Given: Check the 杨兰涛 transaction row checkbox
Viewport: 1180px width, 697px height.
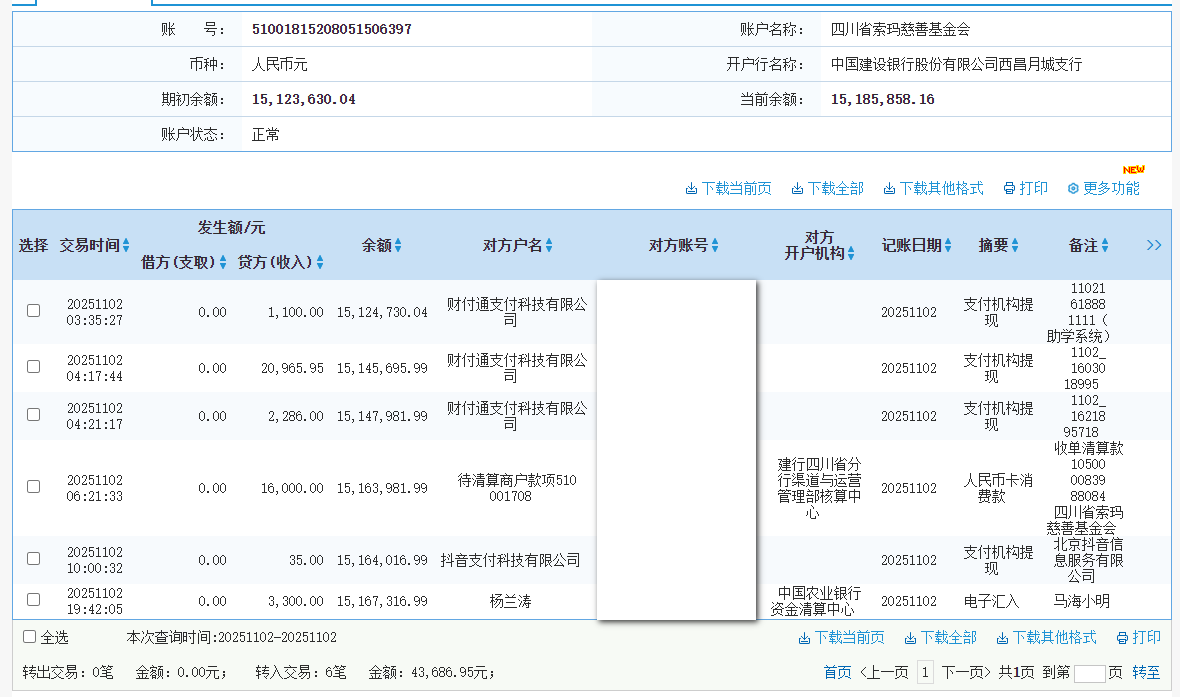Looking at the screenshot, I should 33,601.
